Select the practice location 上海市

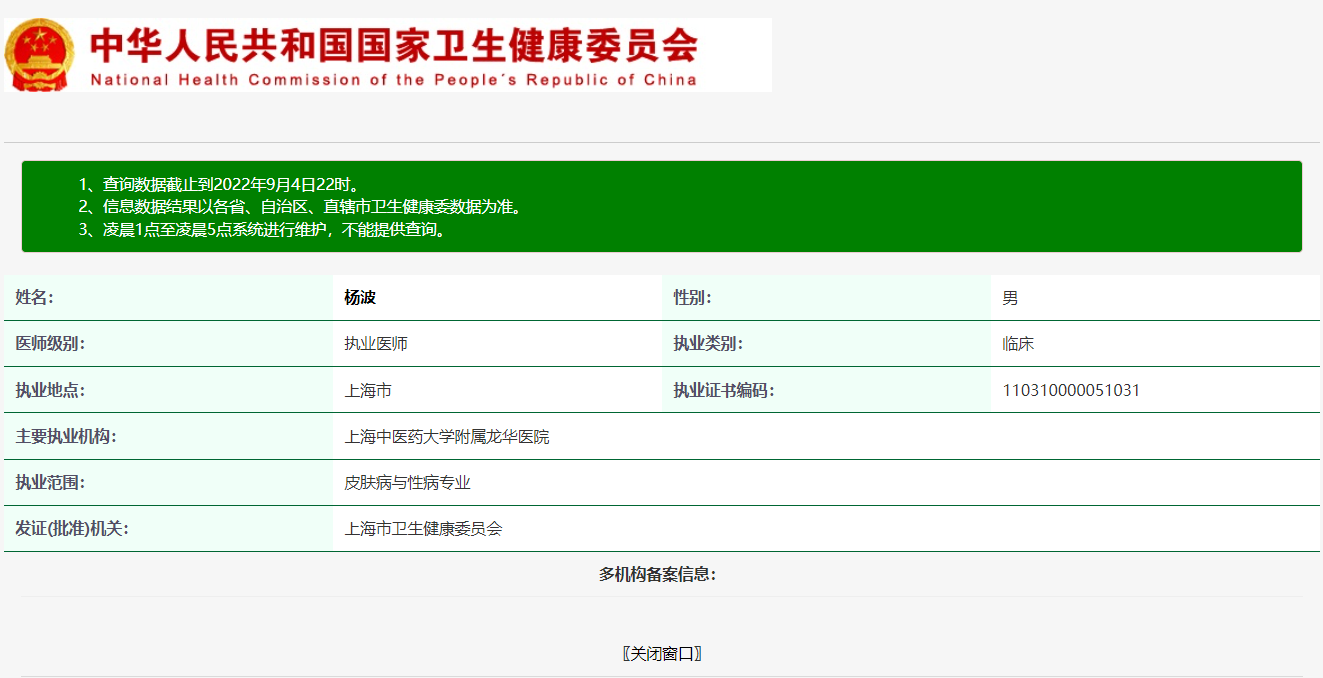(x=368, y=390)
